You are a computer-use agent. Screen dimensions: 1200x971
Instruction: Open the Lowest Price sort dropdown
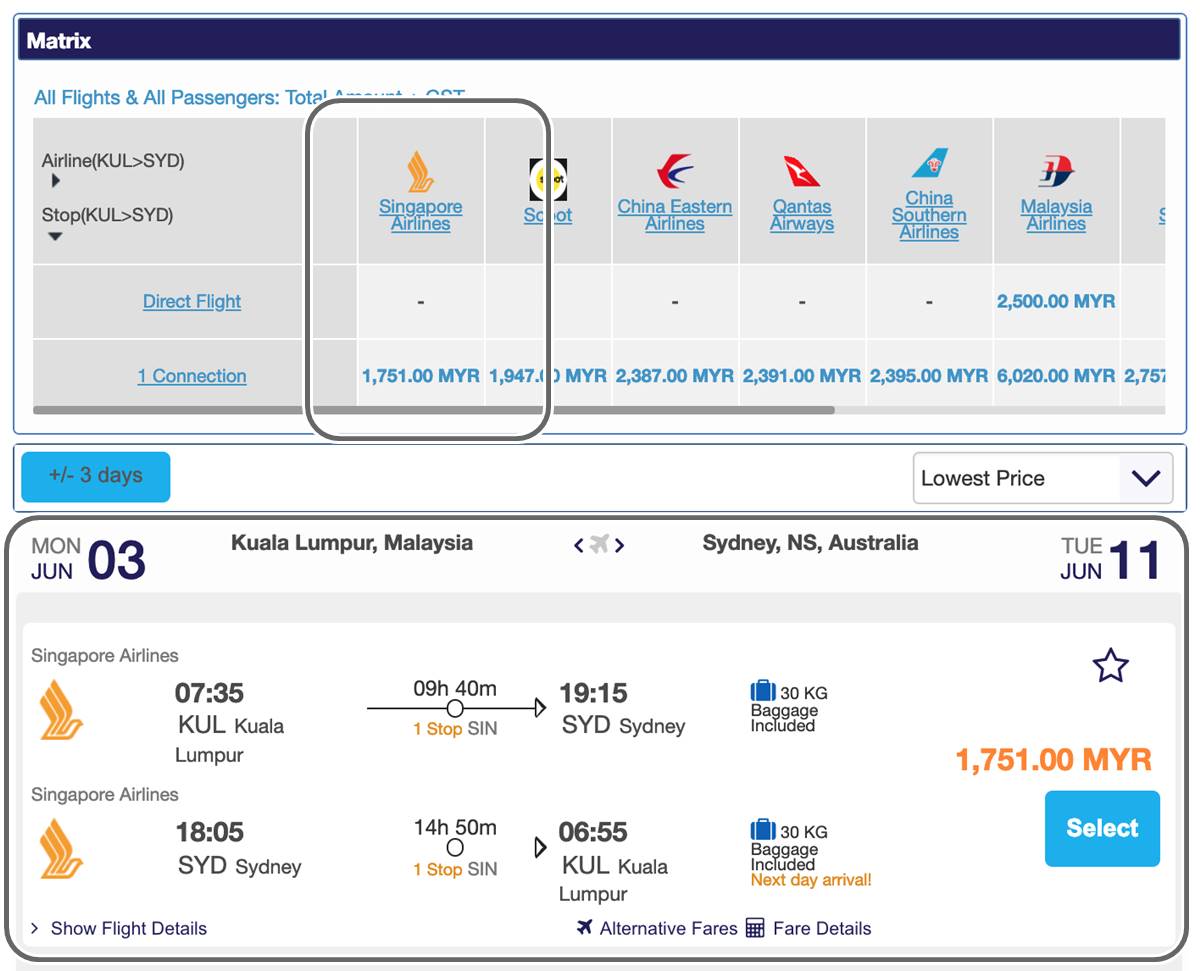(x=1042, y=478)
